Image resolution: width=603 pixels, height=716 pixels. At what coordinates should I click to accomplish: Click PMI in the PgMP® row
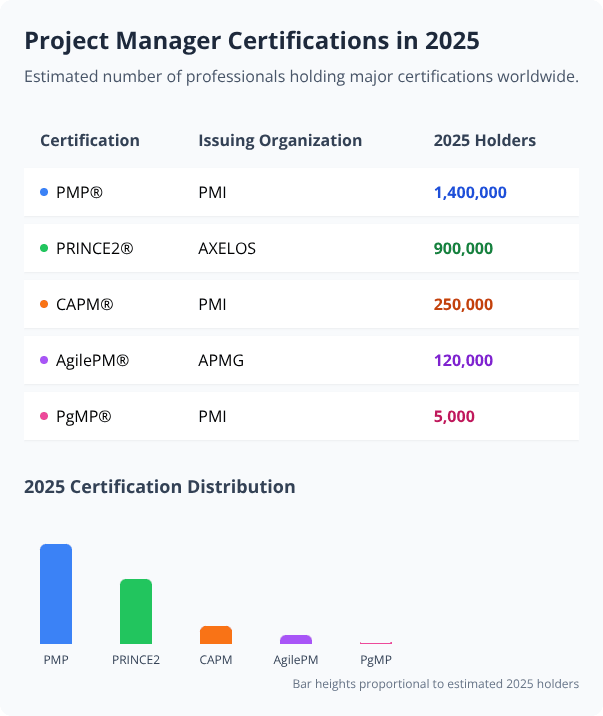(212, 416)
